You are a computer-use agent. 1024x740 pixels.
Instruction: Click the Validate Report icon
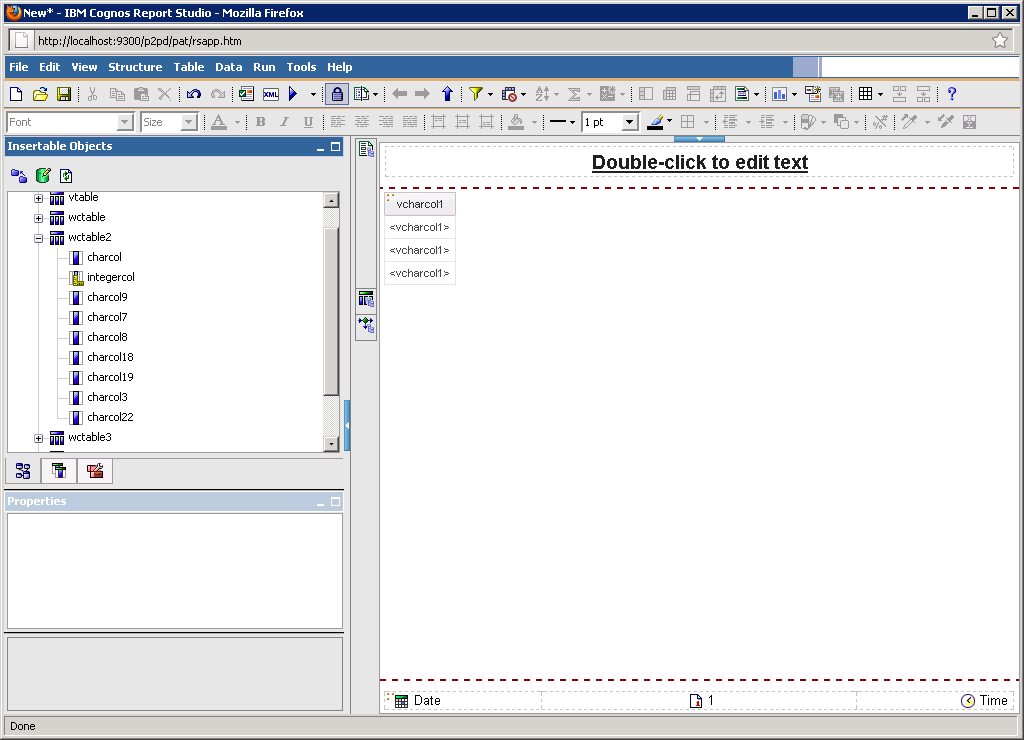(246, 94)
